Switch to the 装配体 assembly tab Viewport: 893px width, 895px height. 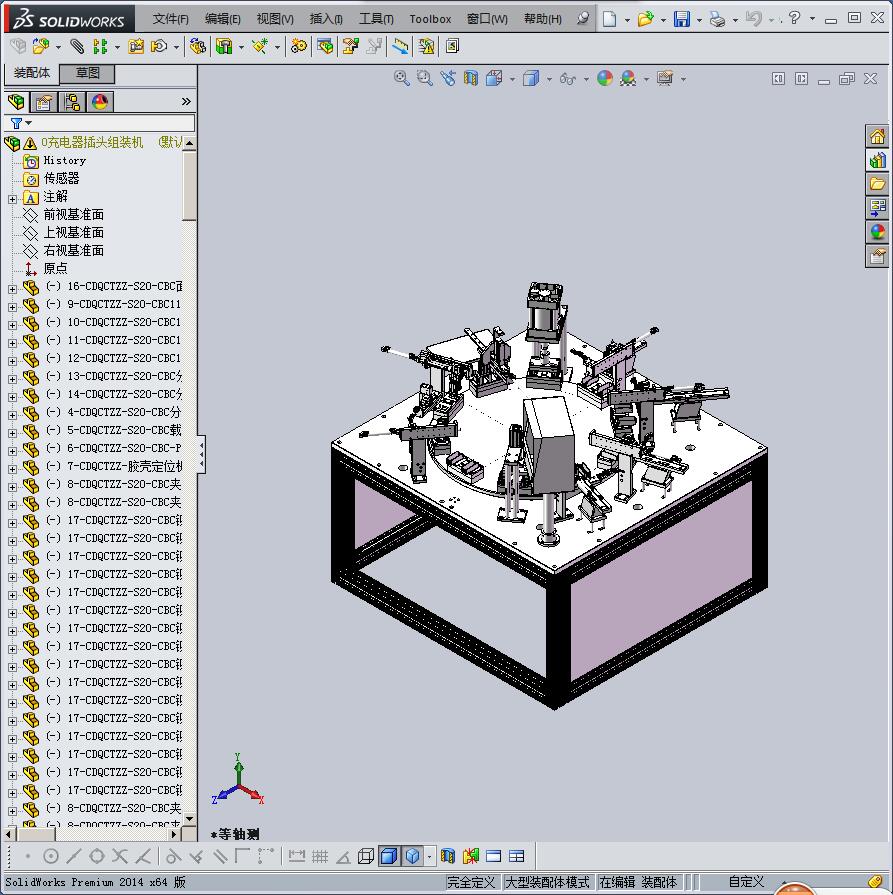click(31, 72)
